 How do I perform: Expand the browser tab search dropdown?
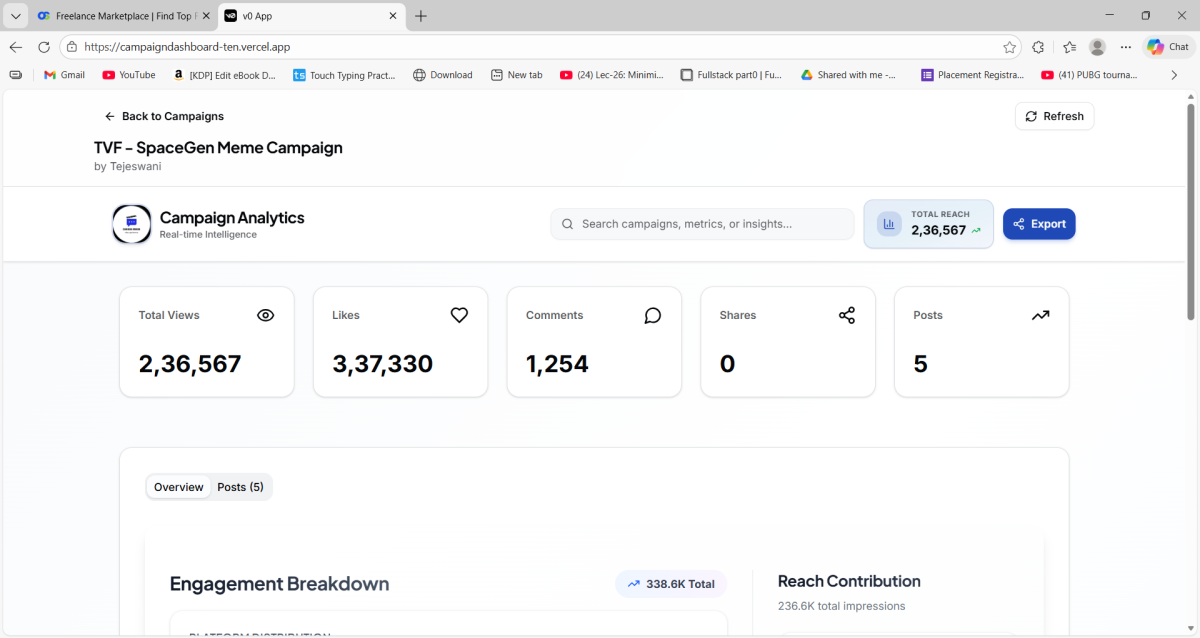pyautogui.click(x=15, y=16)
